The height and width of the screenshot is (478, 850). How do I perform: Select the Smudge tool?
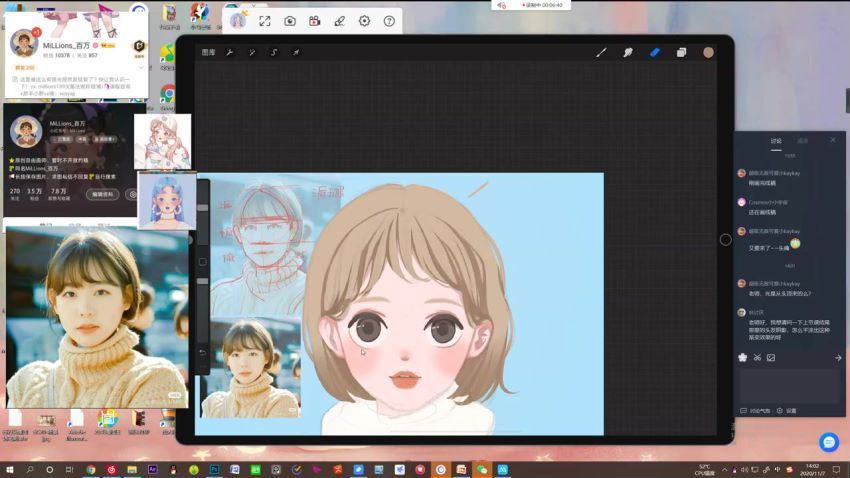click(628, 52)
